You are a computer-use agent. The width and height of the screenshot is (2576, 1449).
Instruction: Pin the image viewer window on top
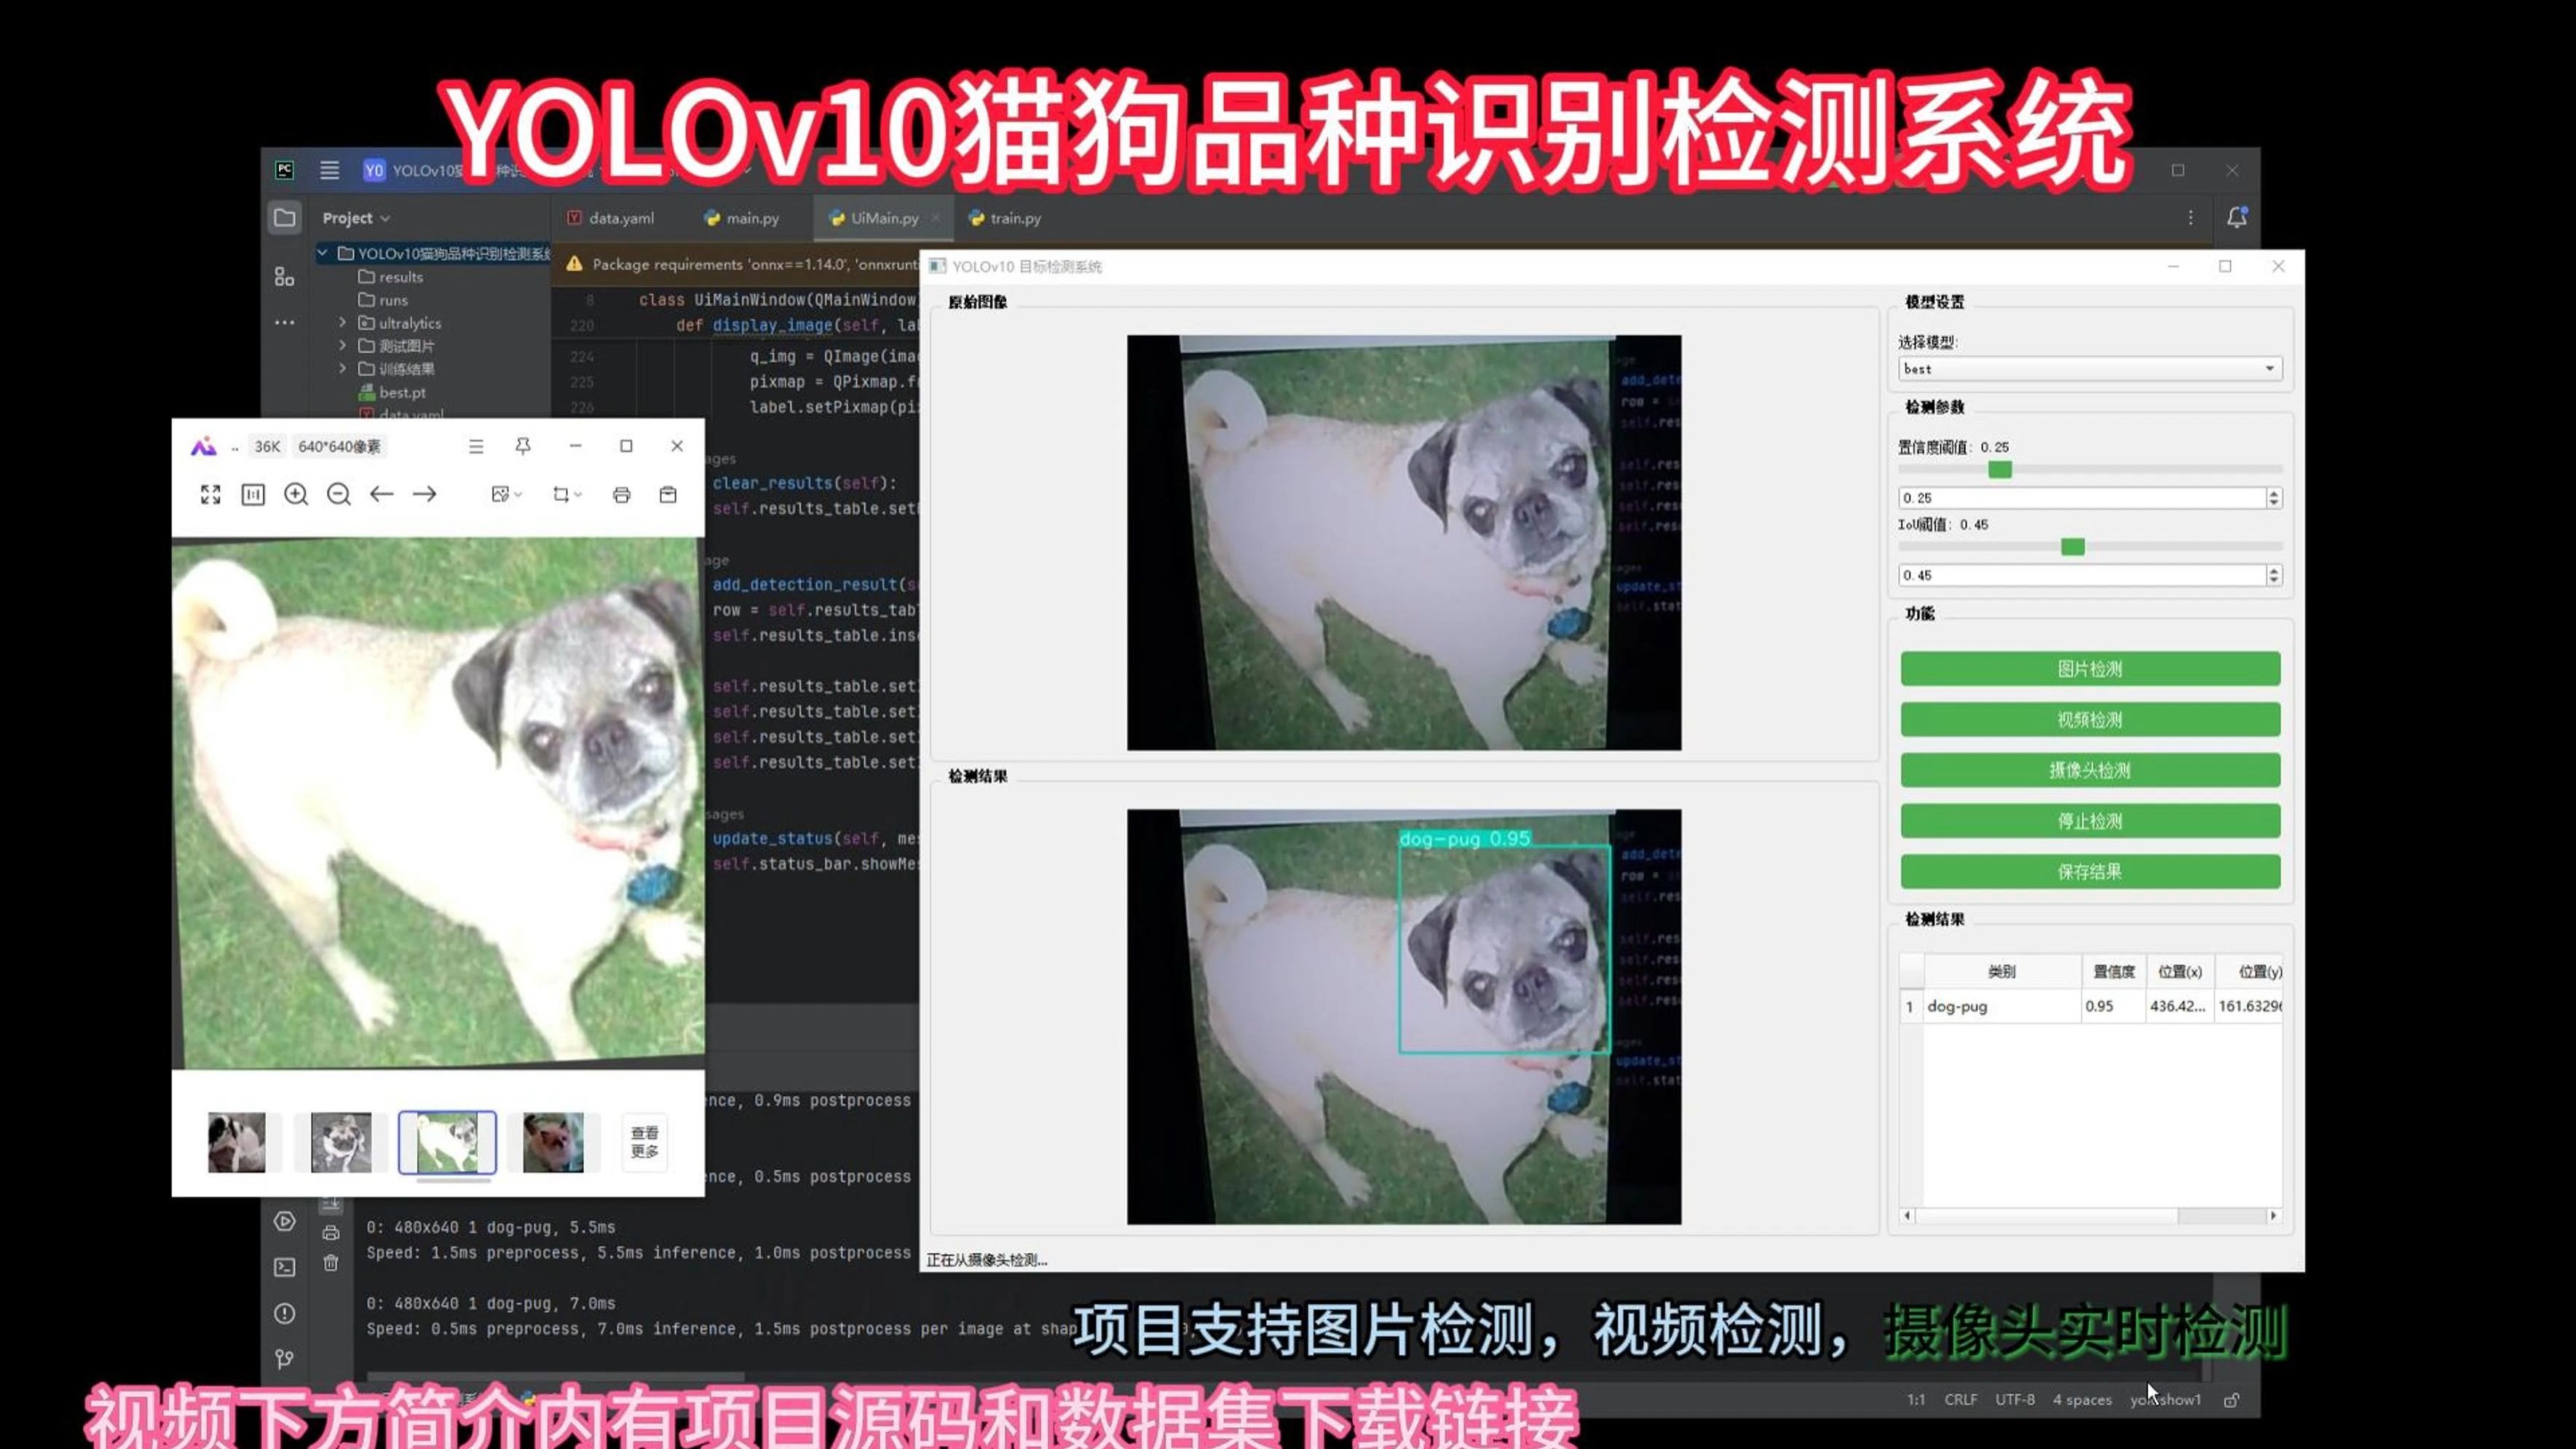click(521, 446)
